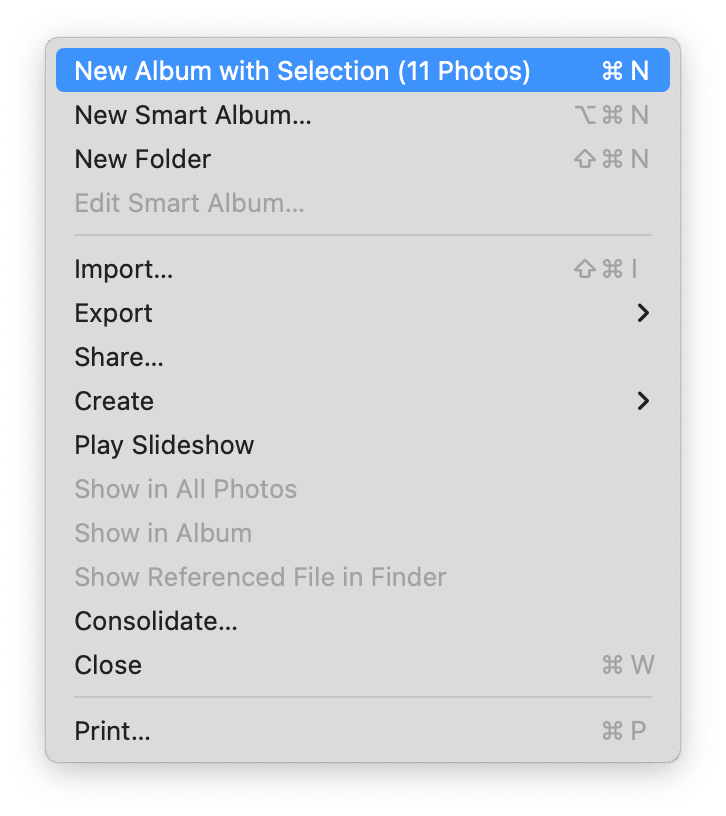Click the greyed Edit Smart Album… item
Screen dimensions: 726x816
coord(189,203)
